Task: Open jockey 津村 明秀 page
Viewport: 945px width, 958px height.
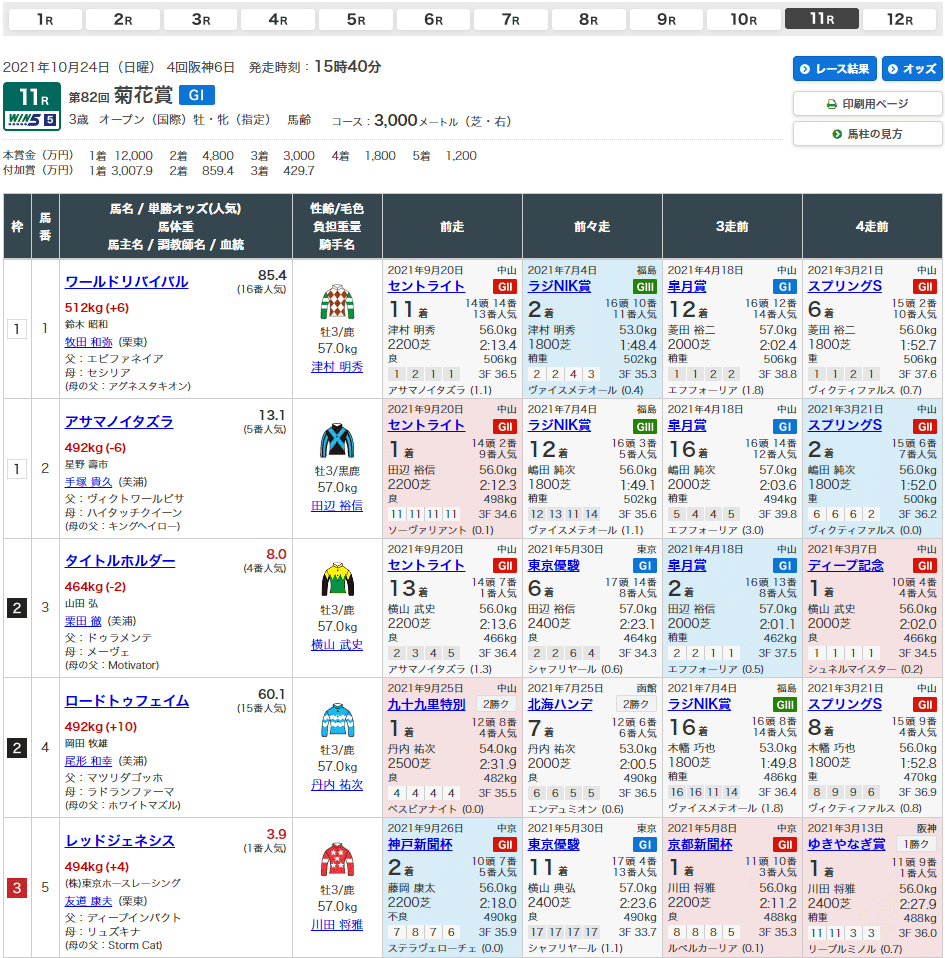Action: click(x=337, y=367)
